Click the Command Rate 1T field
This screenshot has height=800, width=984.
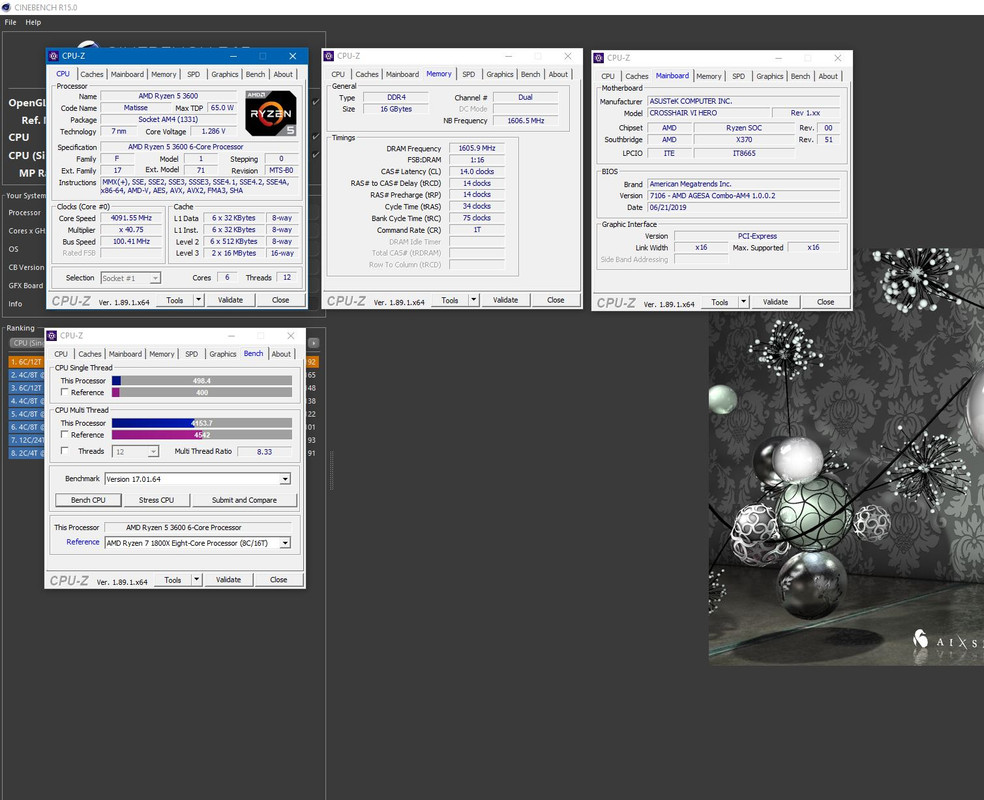(477, 230)
